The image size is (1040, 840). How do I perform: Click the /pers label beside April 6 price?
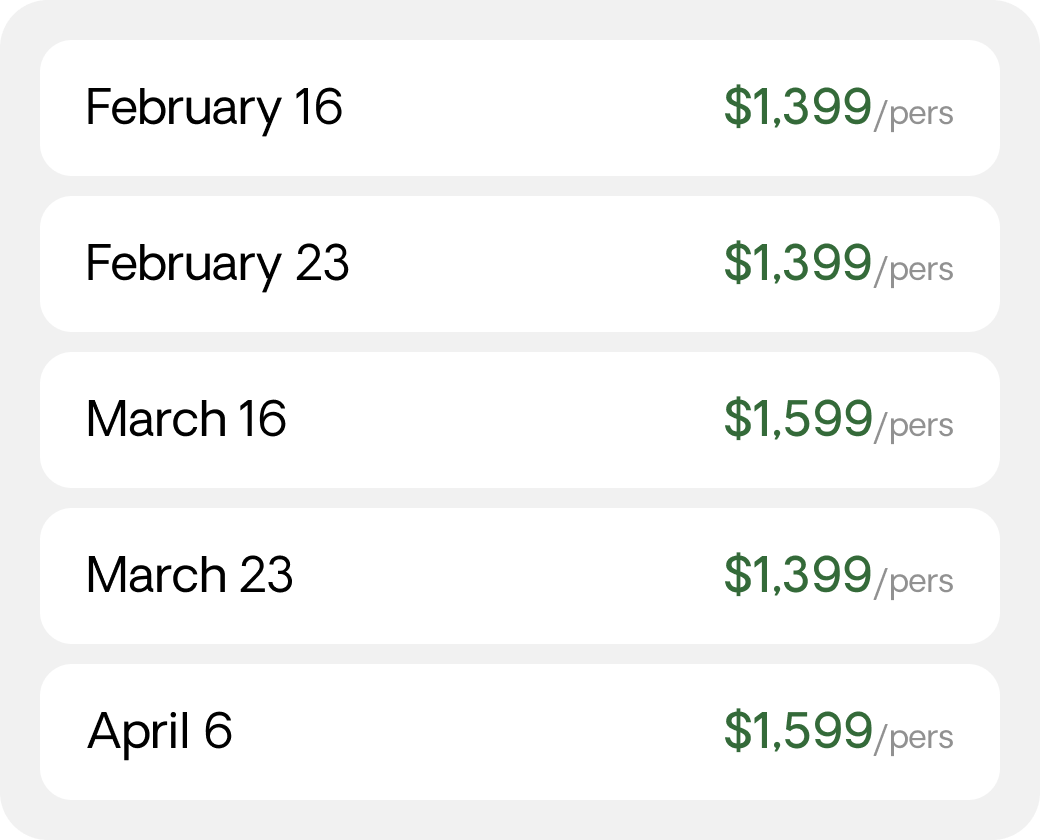pyautogui.click(x=914, y=738)
